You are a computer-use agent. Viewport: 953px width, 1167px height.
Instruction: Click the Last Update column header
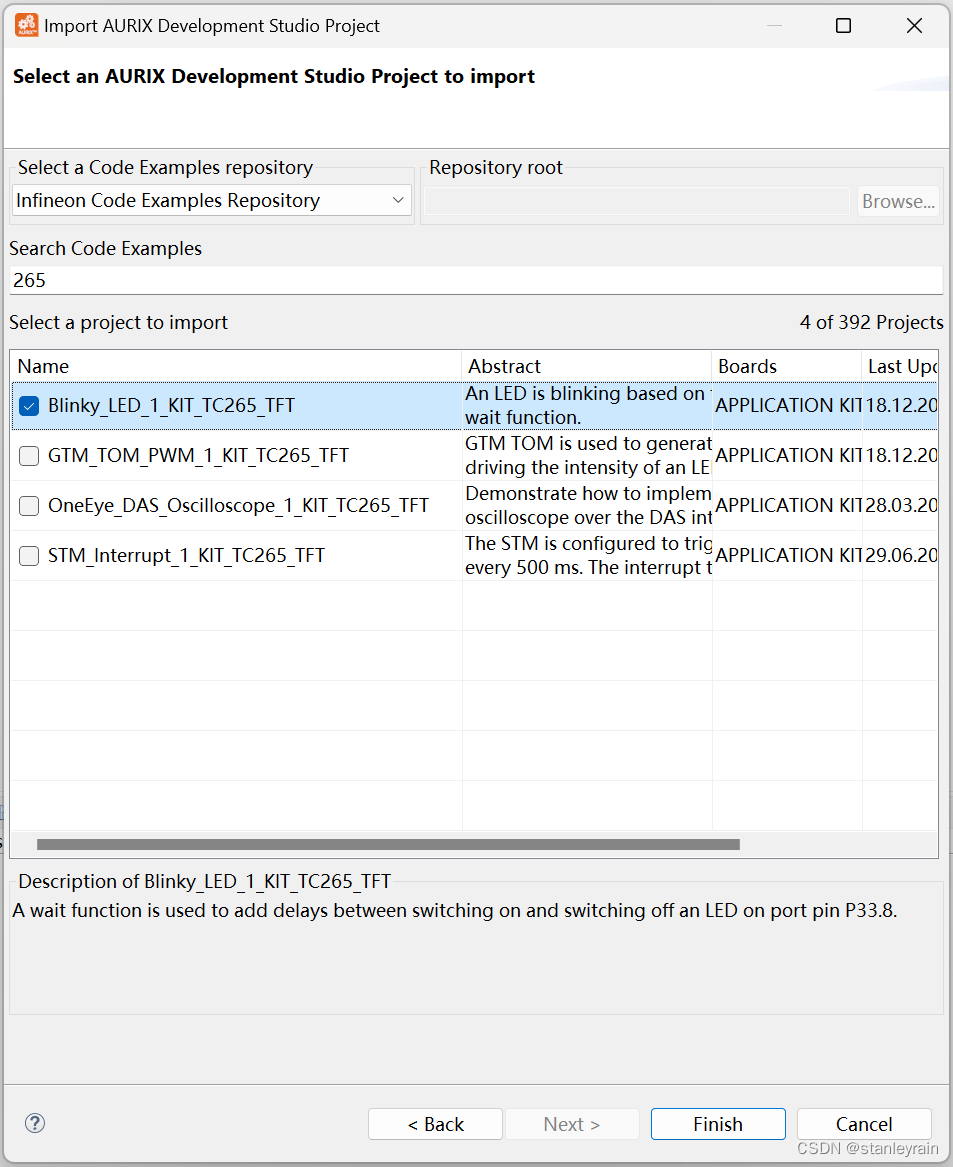tap(900, 366)
